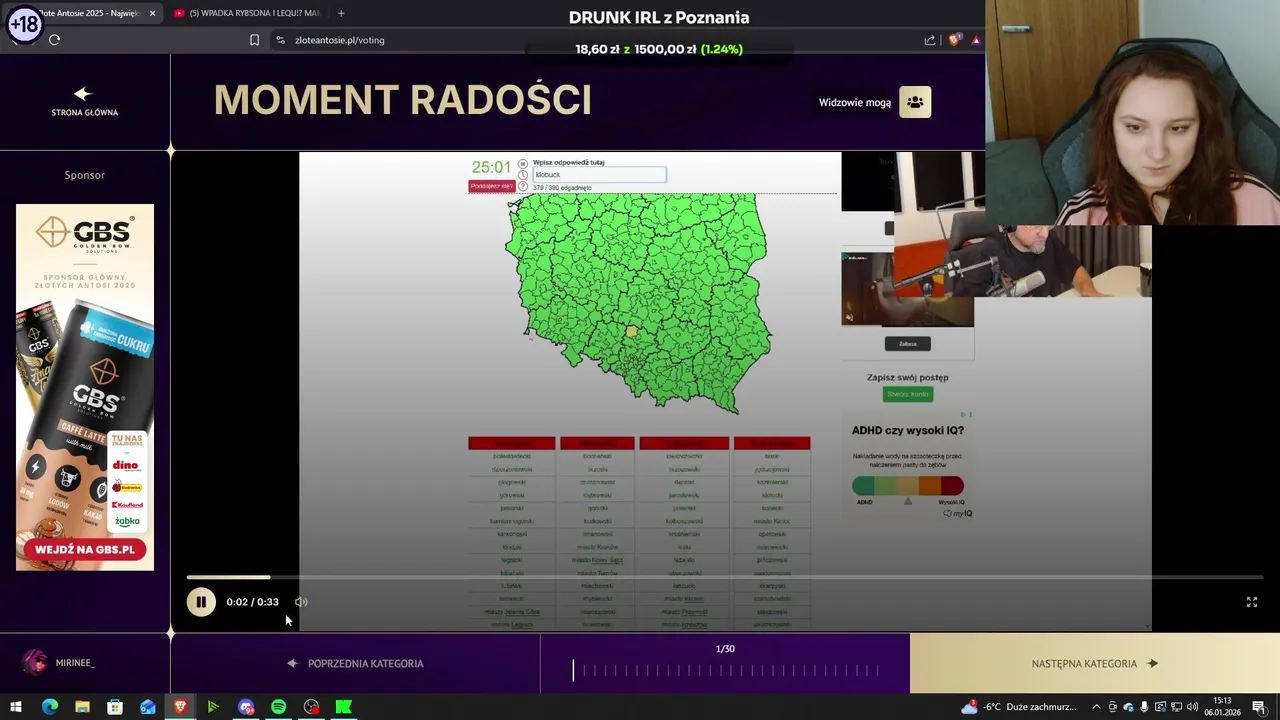Enter fullscreen on the video player
Viewport: 1280px width, 720px height.
(x=1251, y=602)
